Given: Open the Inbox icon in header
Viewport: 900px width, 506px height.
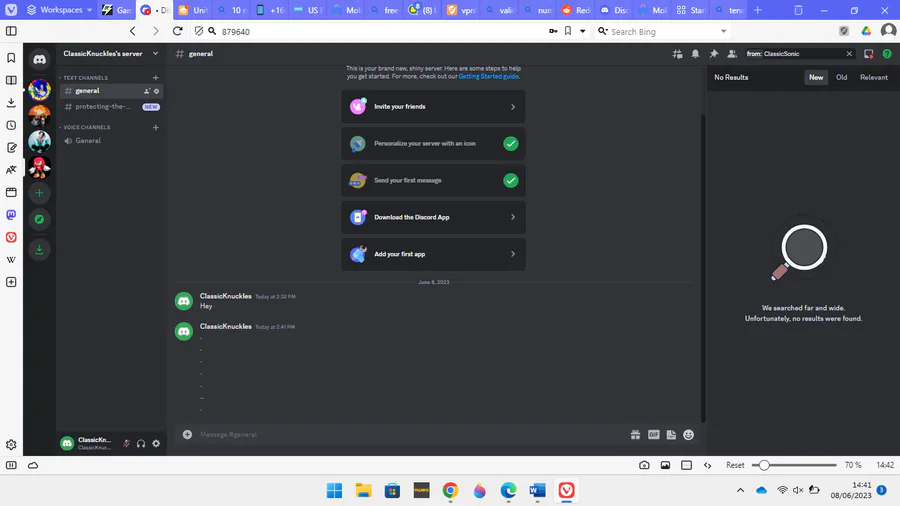Looking at the screenshot, I should (x=868, y=54).
